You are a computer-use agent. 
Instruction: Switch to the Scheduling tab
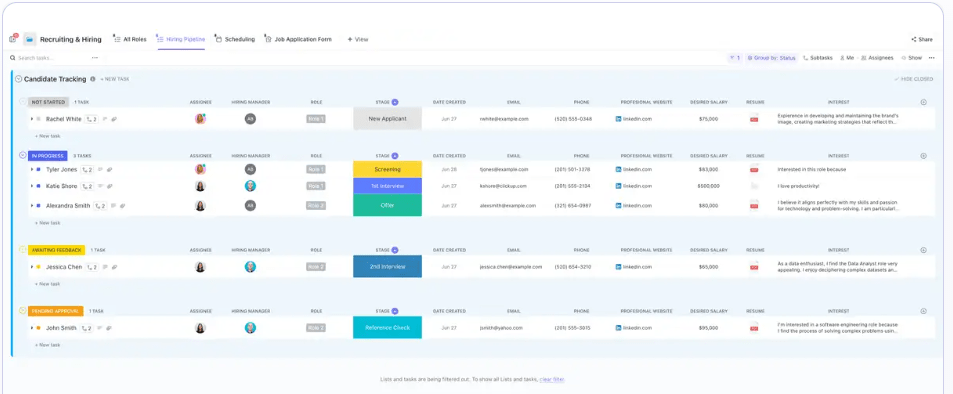pos(235,39)
